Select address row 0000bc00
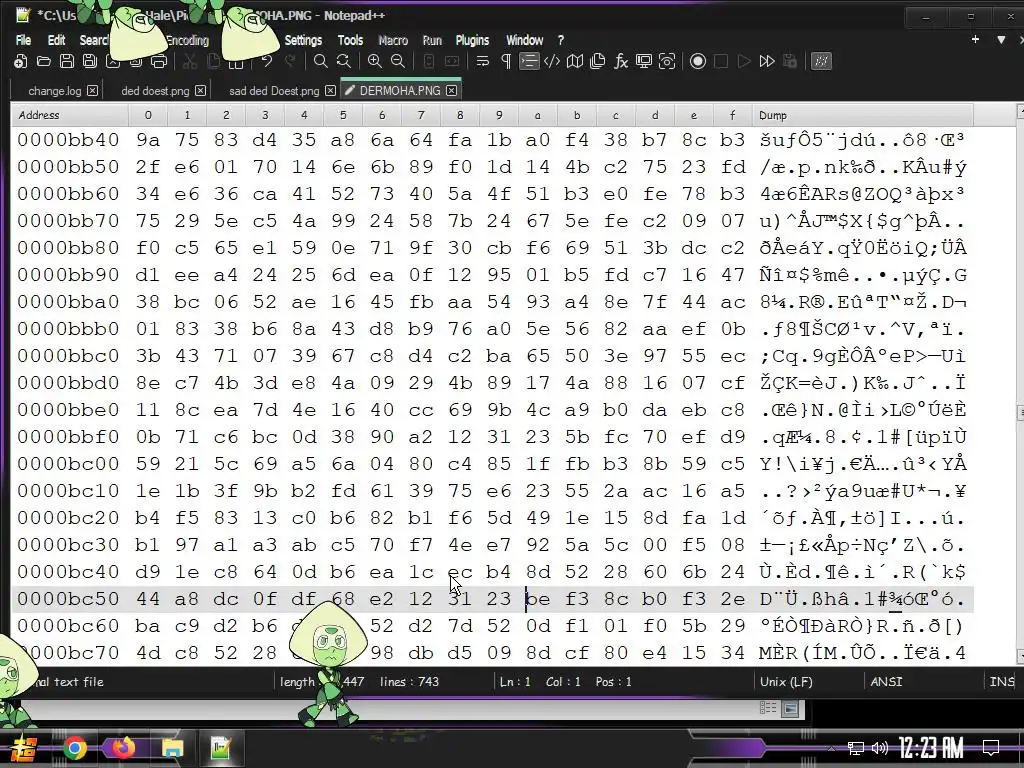The width and height of the screenshot is (1024, 768). point(69,464)
